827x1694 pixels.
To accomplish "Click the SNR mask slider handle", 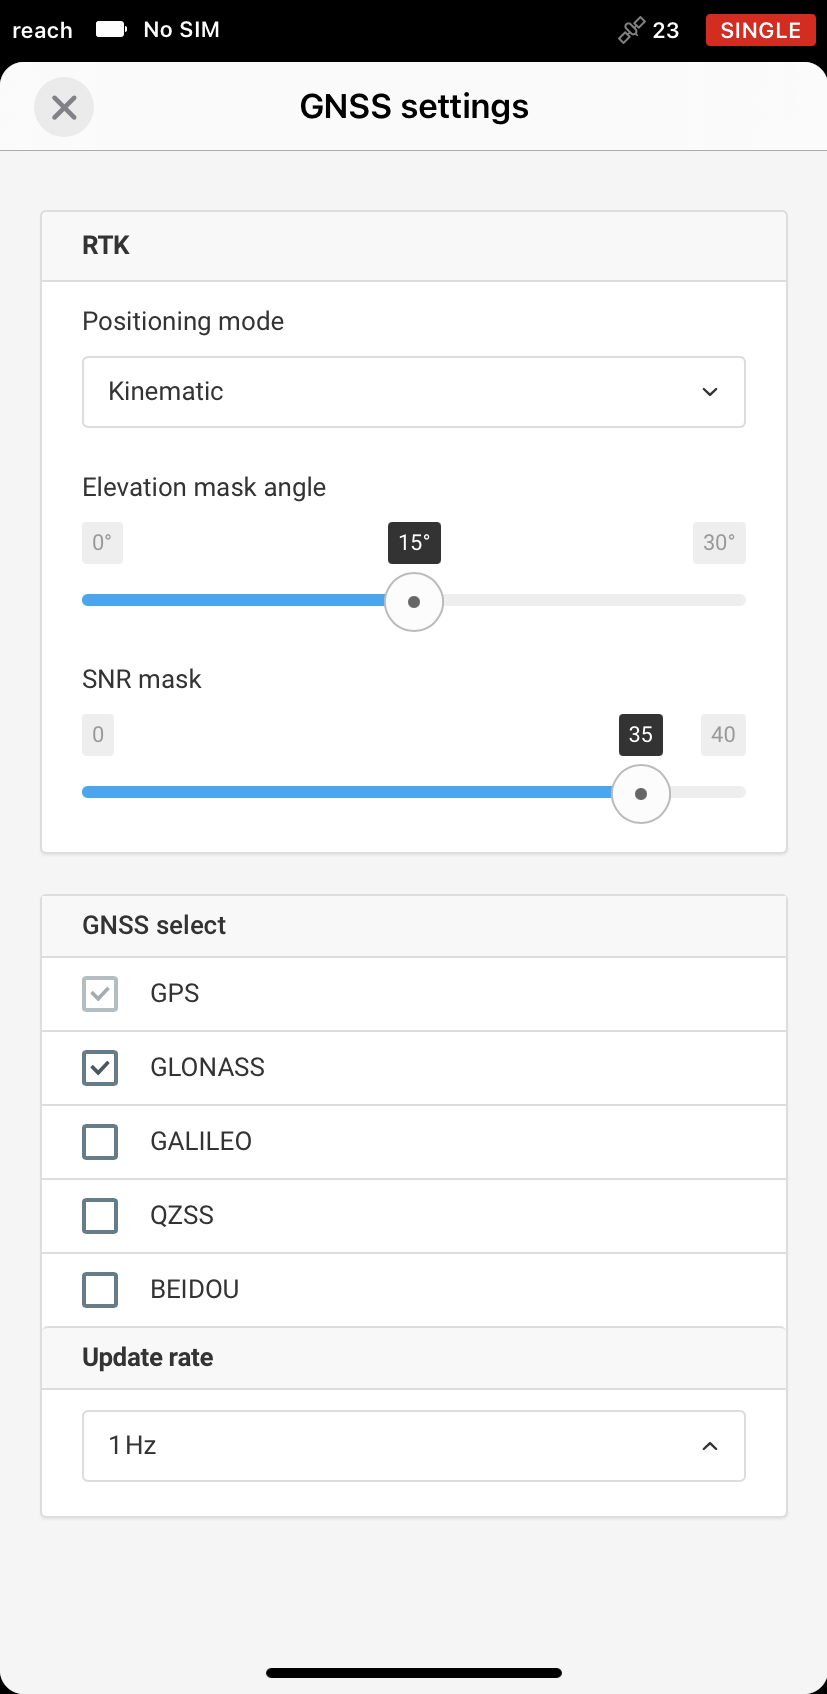I will coord(641,794).
